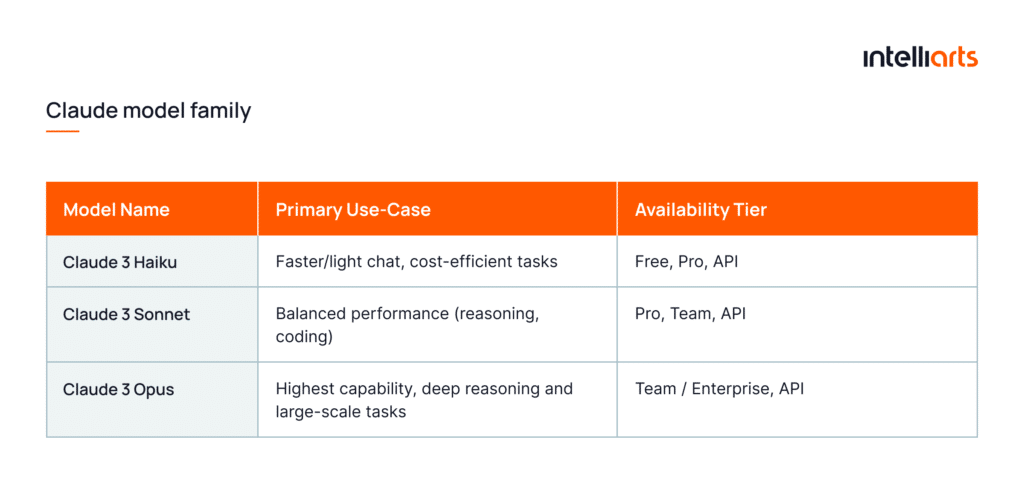Select the Claude 3 Opus model name cell

(118, 389)
